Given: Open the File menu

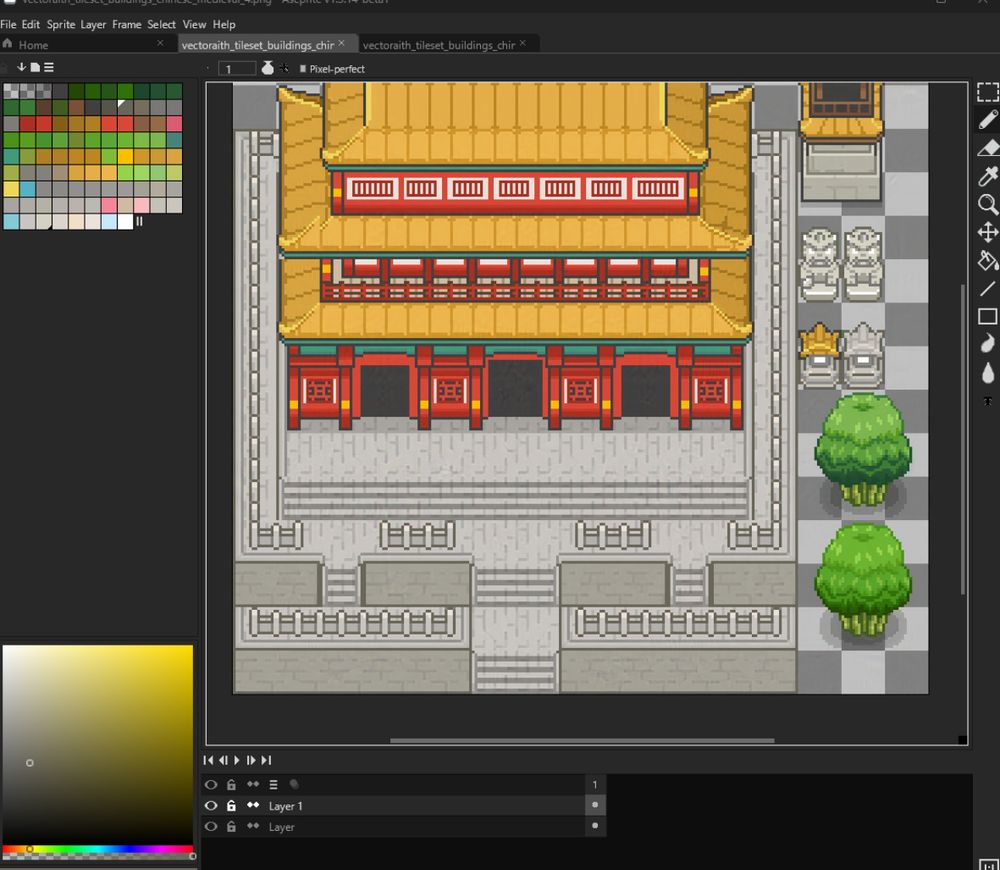Looking at the screenshot, I should click(8, 24).
